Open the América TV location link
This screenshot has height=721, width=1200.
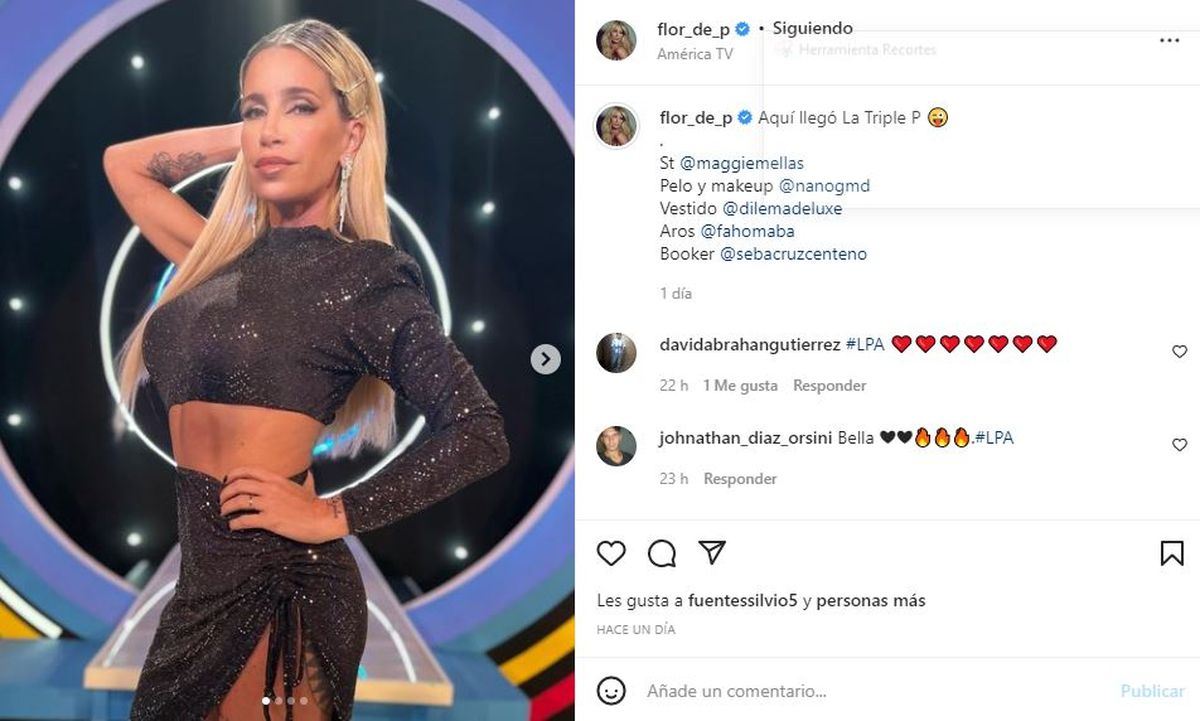[695, 54]
